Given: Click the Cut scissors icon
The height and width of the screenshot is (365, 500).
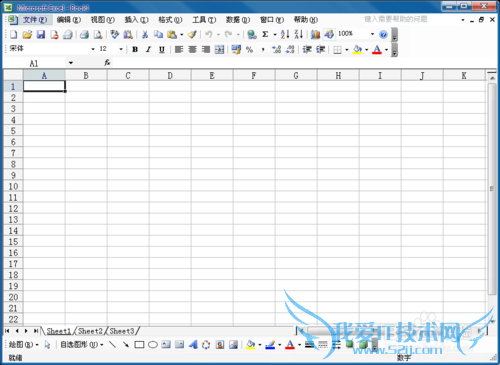Looking at the screenshot, I should point(145,34).
